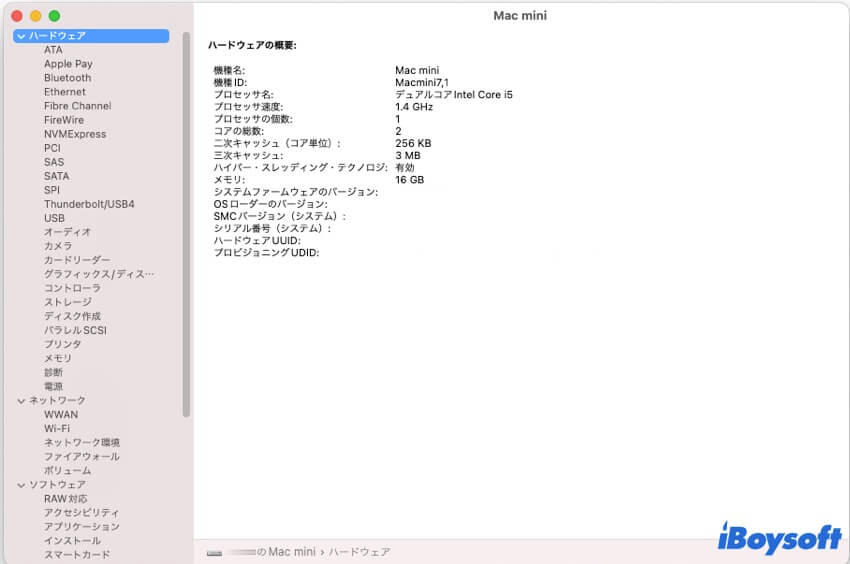Open the アプリケーション entry
The image size is (850, 564).
(x=82, y=527)
